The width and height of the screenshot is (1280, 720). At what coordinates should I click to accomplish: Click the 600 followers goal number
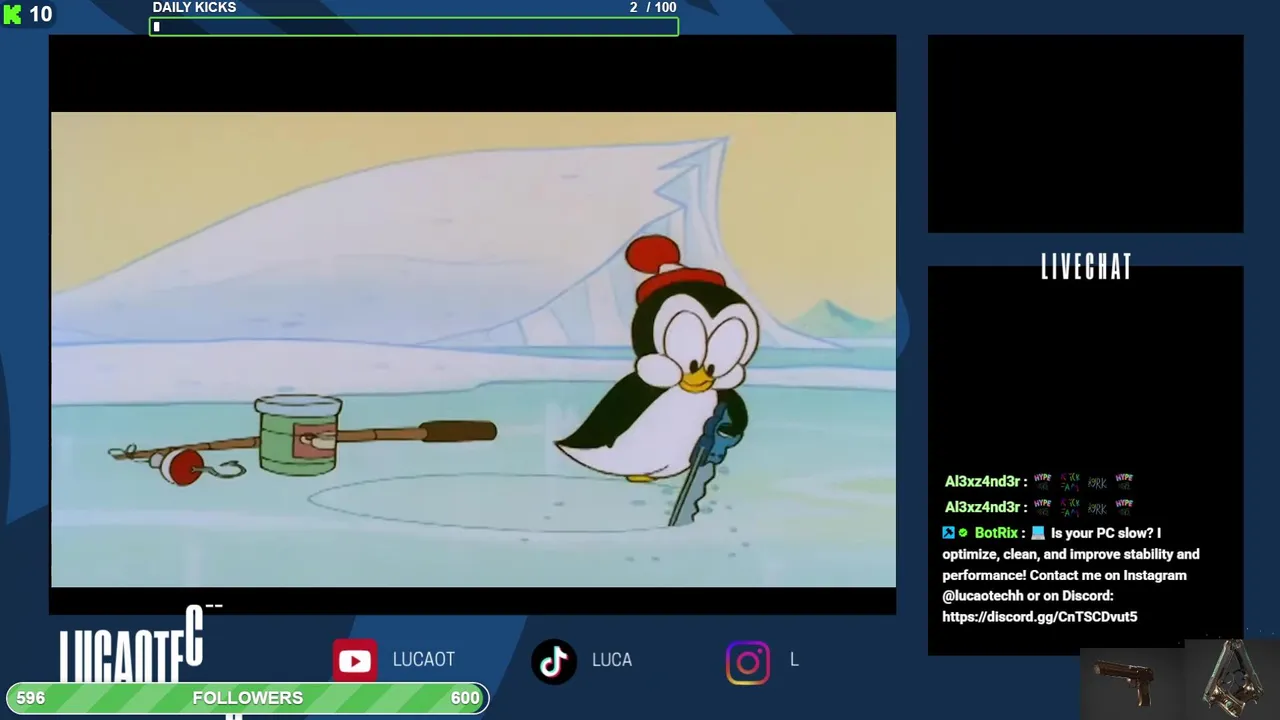(x=465, y=698)
